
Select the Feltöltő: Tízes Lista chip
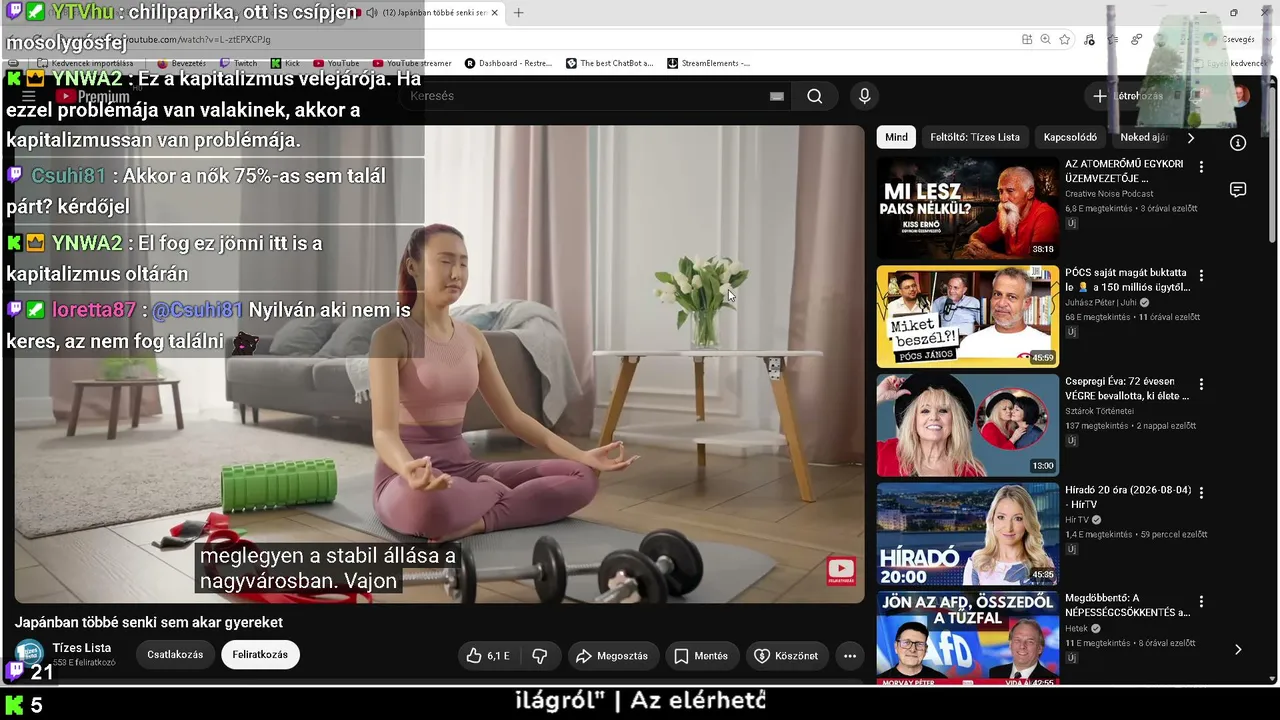pyautogui.click(x=975, y=137)
